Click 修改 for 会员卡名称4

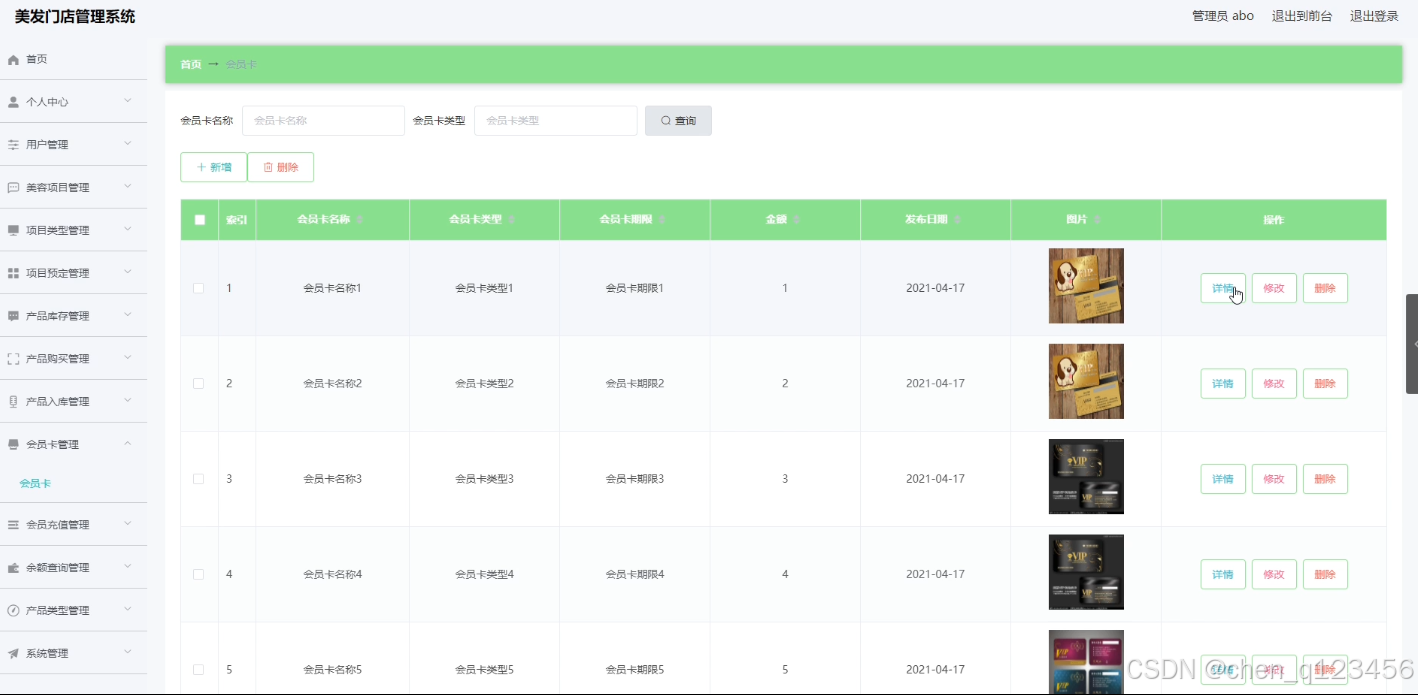click(1274, 574)
